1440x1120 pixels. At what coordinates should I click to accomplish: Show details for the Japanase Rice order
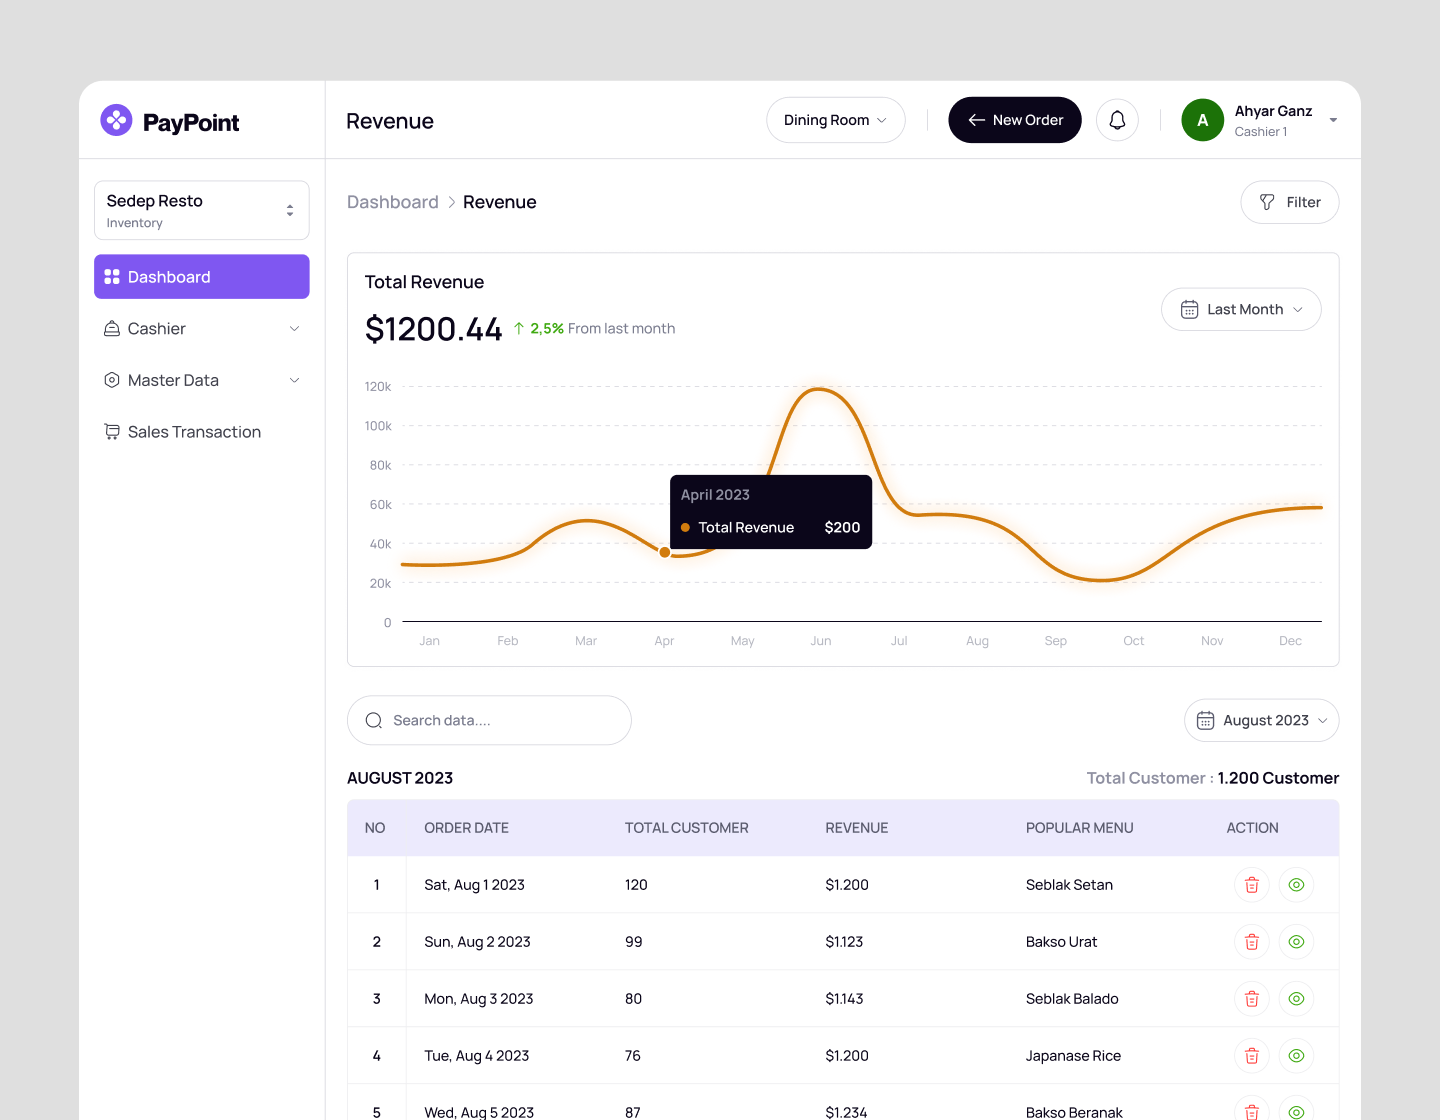tap(1296, 1055)
